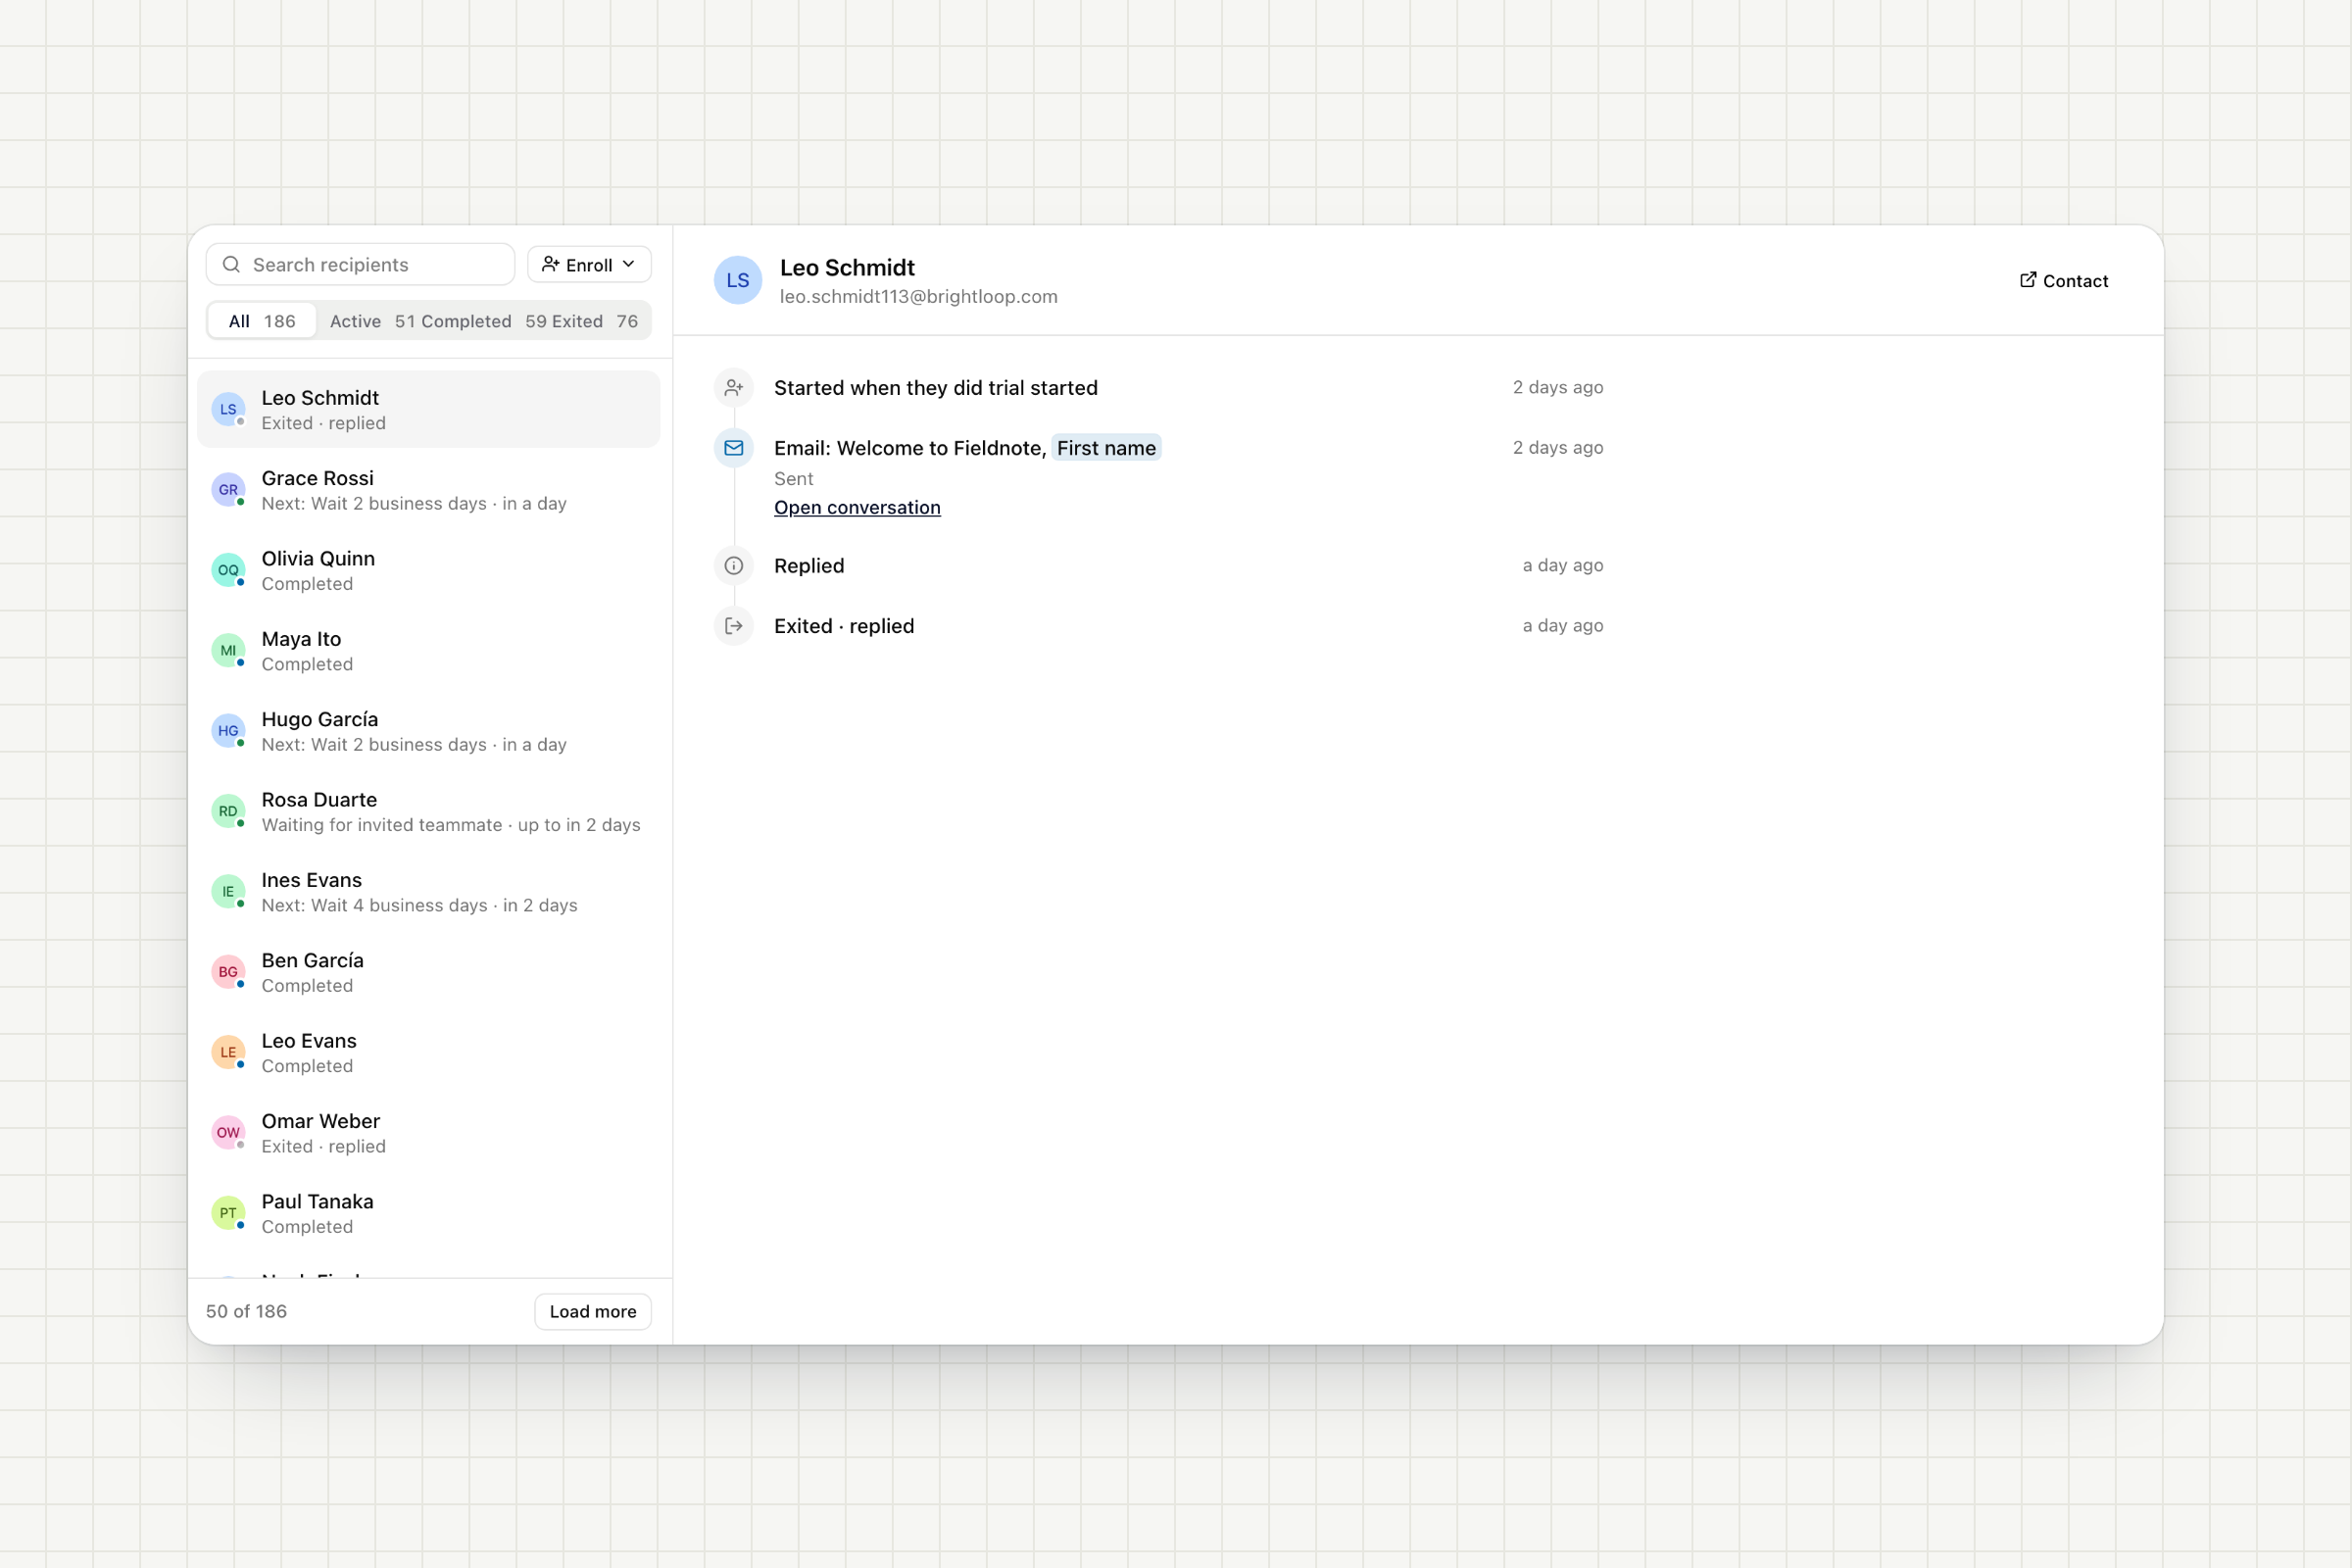Click the trial started person icon
This screenshot has width=2352, height=1568.
click(733, 387)
